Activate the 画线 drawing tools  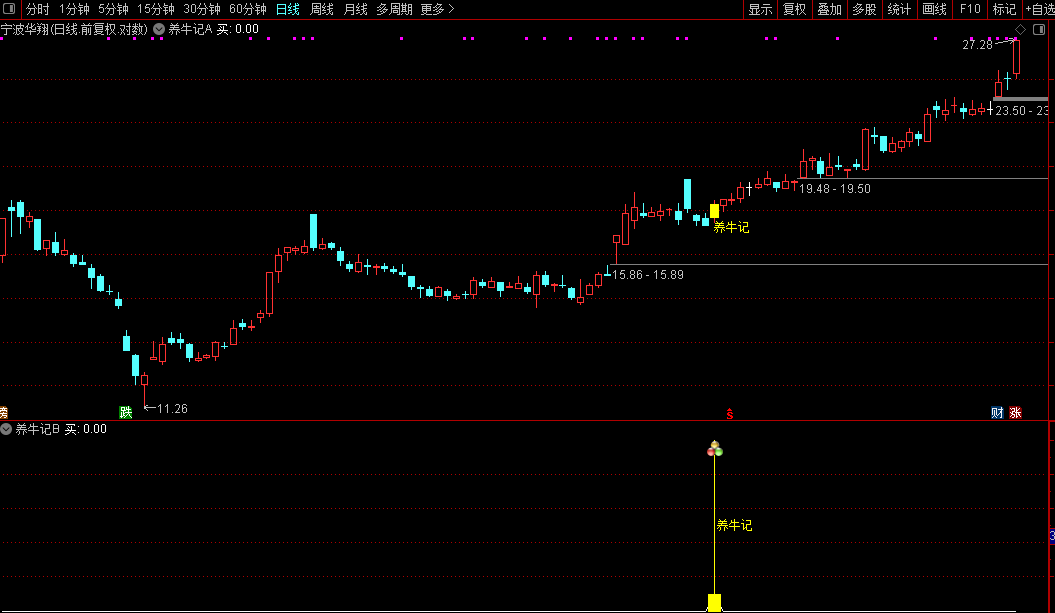tap(935, 9)
